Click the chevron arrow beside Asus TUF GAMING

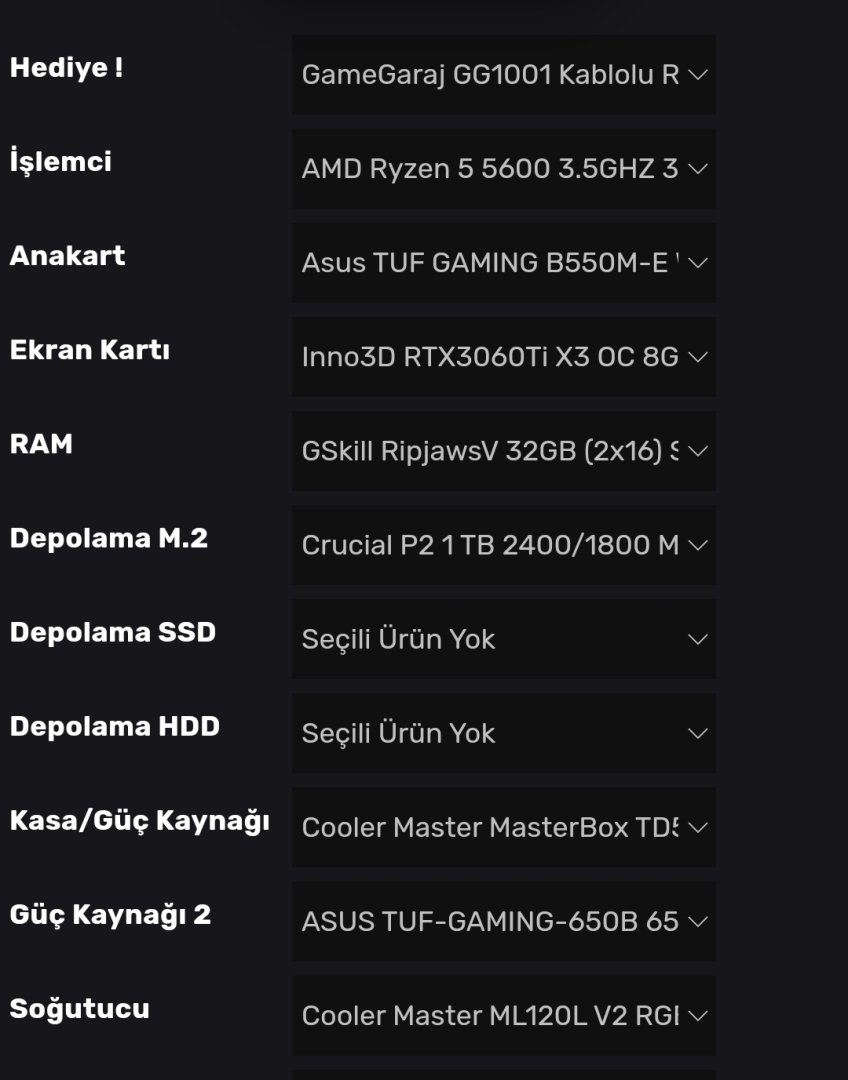pos(698,263)
